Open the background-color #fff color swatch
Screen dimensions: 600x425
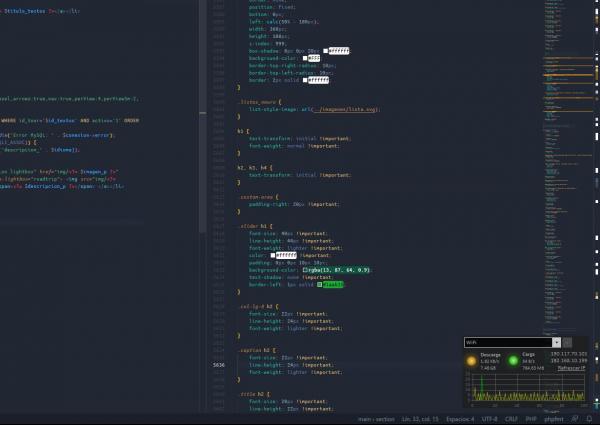coord(305,58)
